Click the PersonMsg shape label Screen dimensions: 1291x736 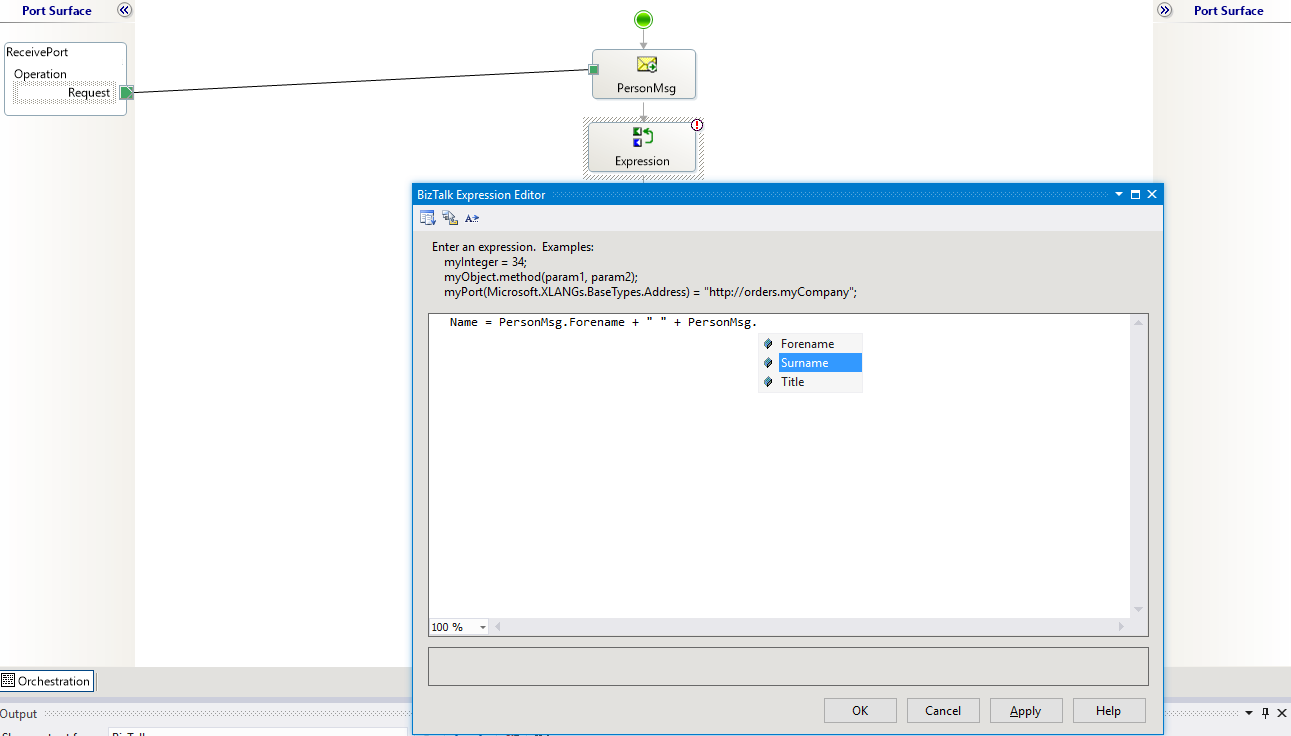point(646,88)
